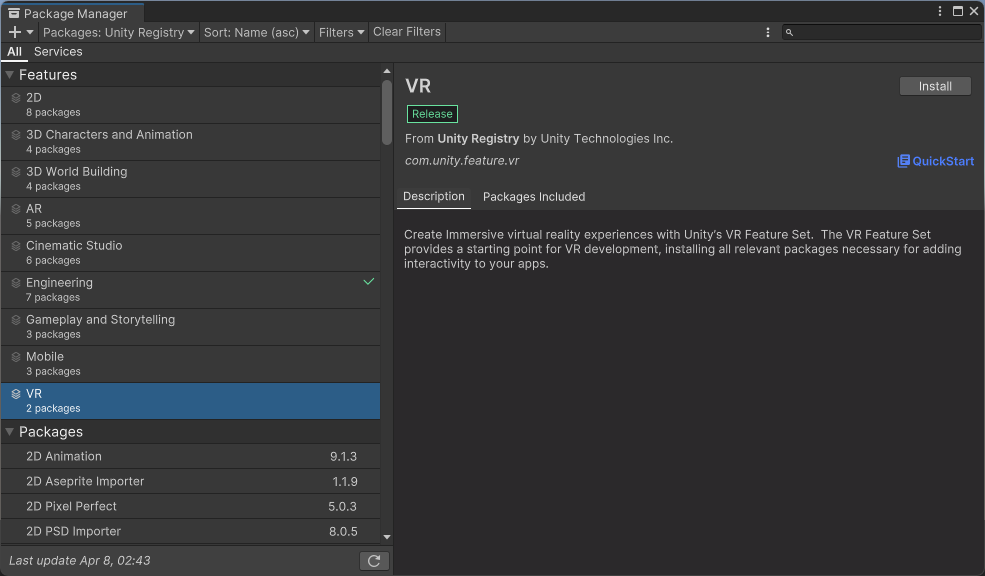Select the VR feature row
The height and width of the screenshot is (576, 985).
(x=190, y=401)
